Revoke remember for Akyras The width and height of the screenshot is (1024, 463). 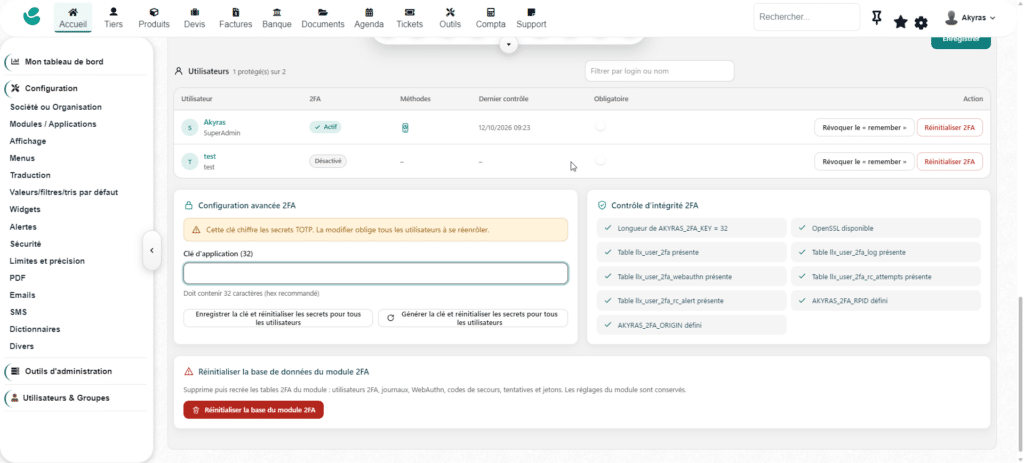click(x=864, y=127)
